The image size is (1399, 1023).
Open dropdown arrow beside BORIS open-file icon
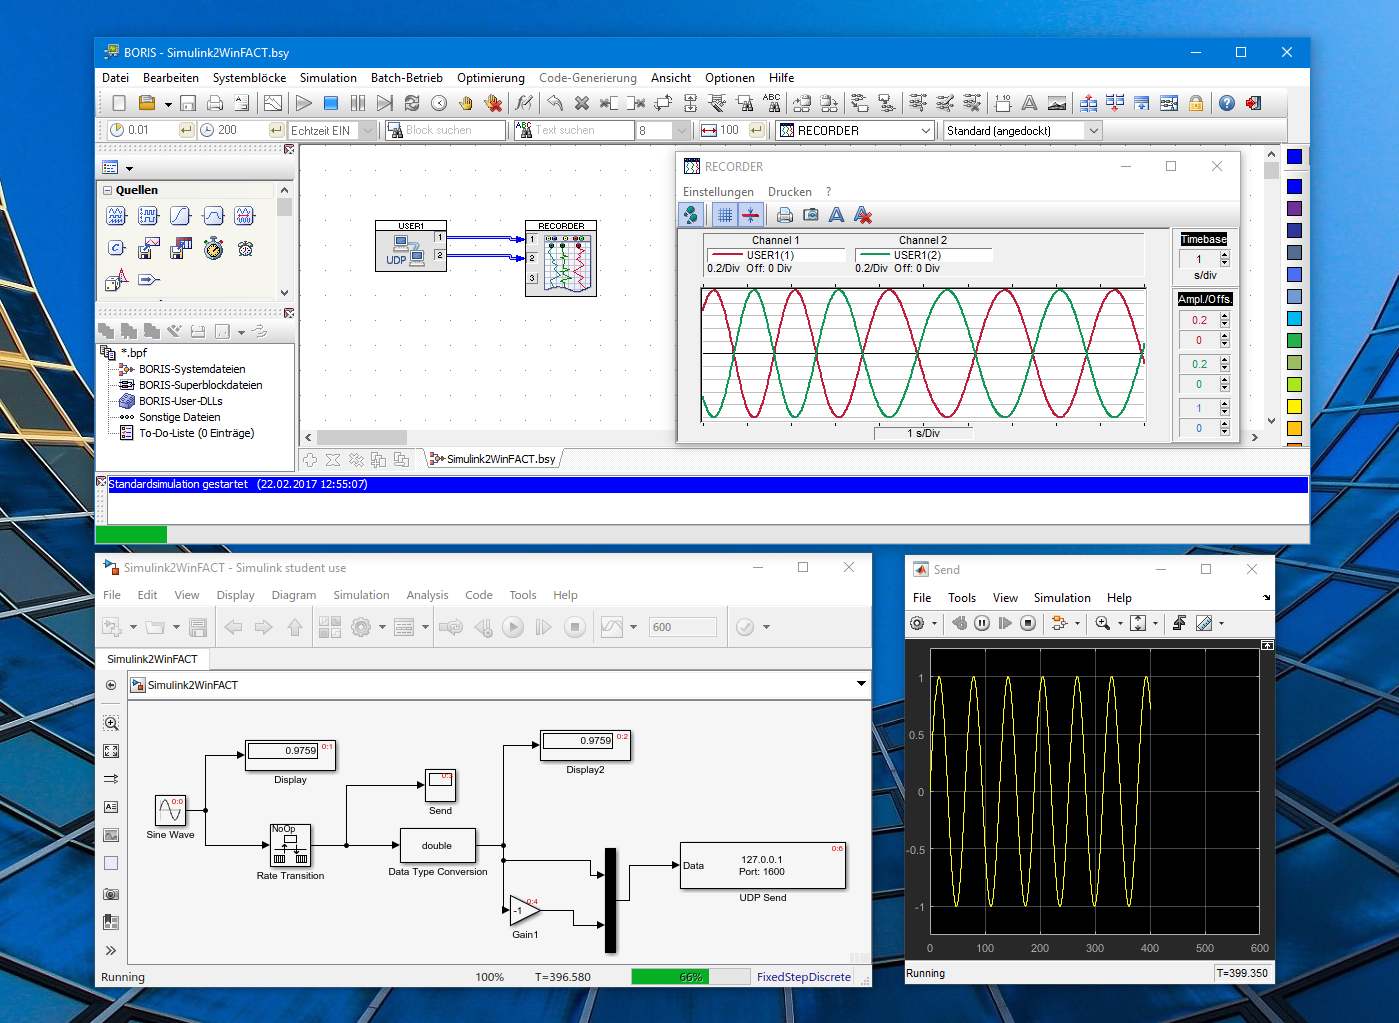pyautogui.click(x=168, y=104)
